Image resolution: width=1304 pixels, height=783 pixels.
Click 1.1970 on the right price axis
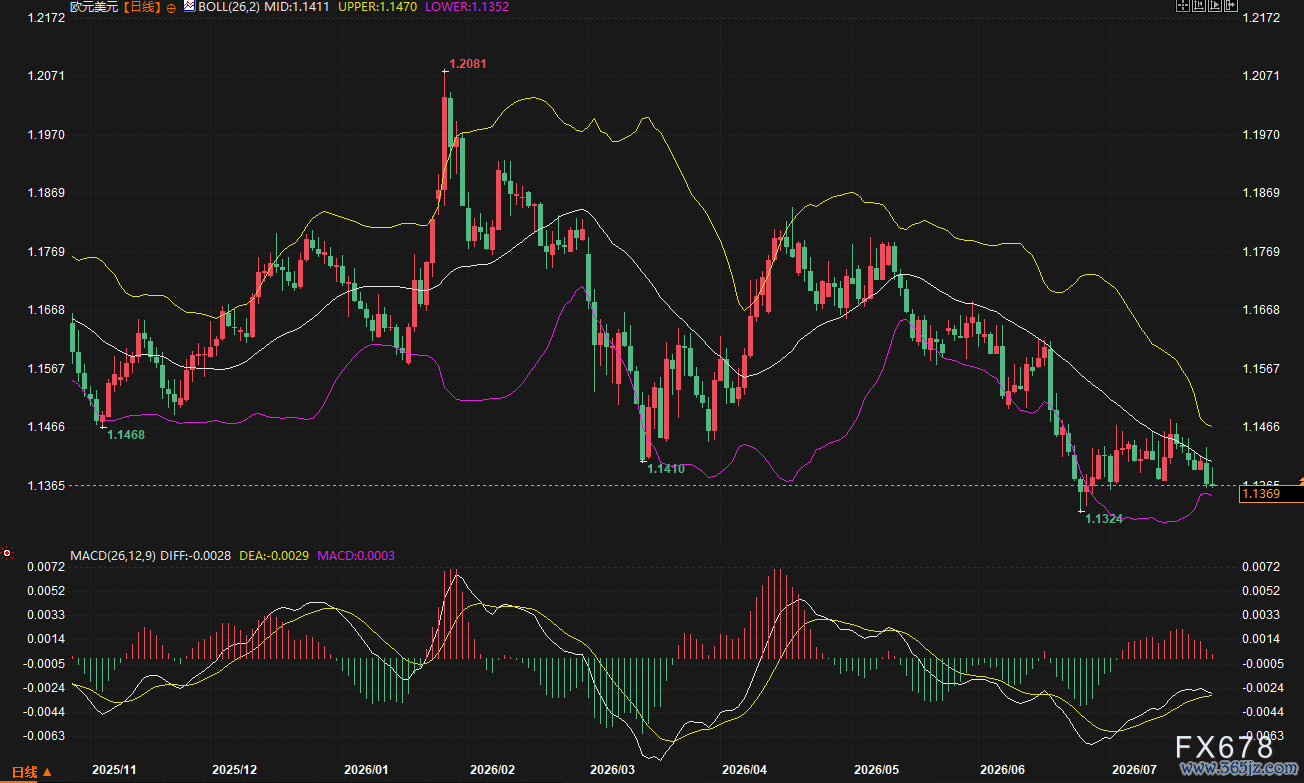[1260, 134]
